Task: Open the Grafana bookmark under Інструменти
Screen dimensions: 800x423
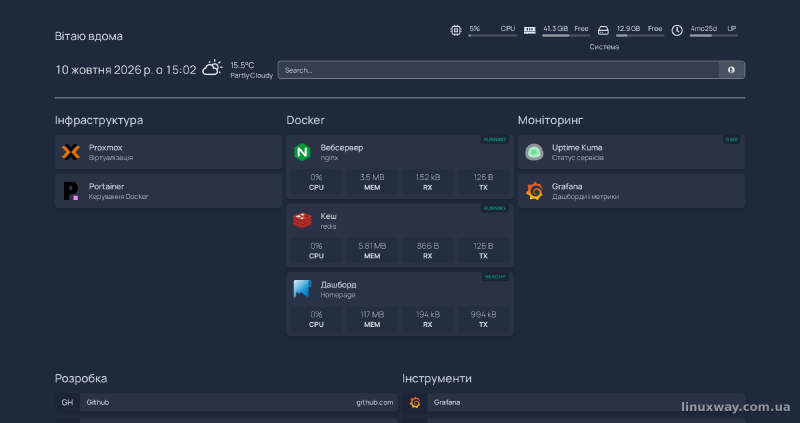Action: (x=573, y=403)
